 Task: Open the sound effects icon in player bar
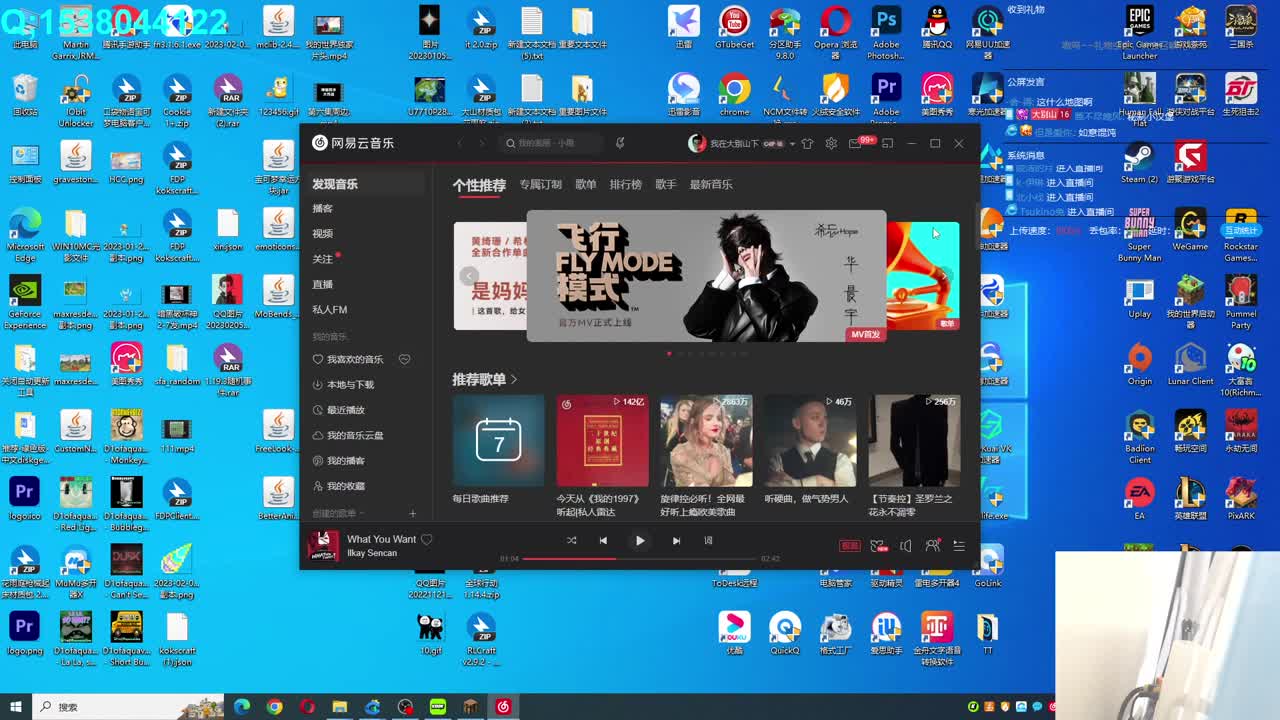878,546
